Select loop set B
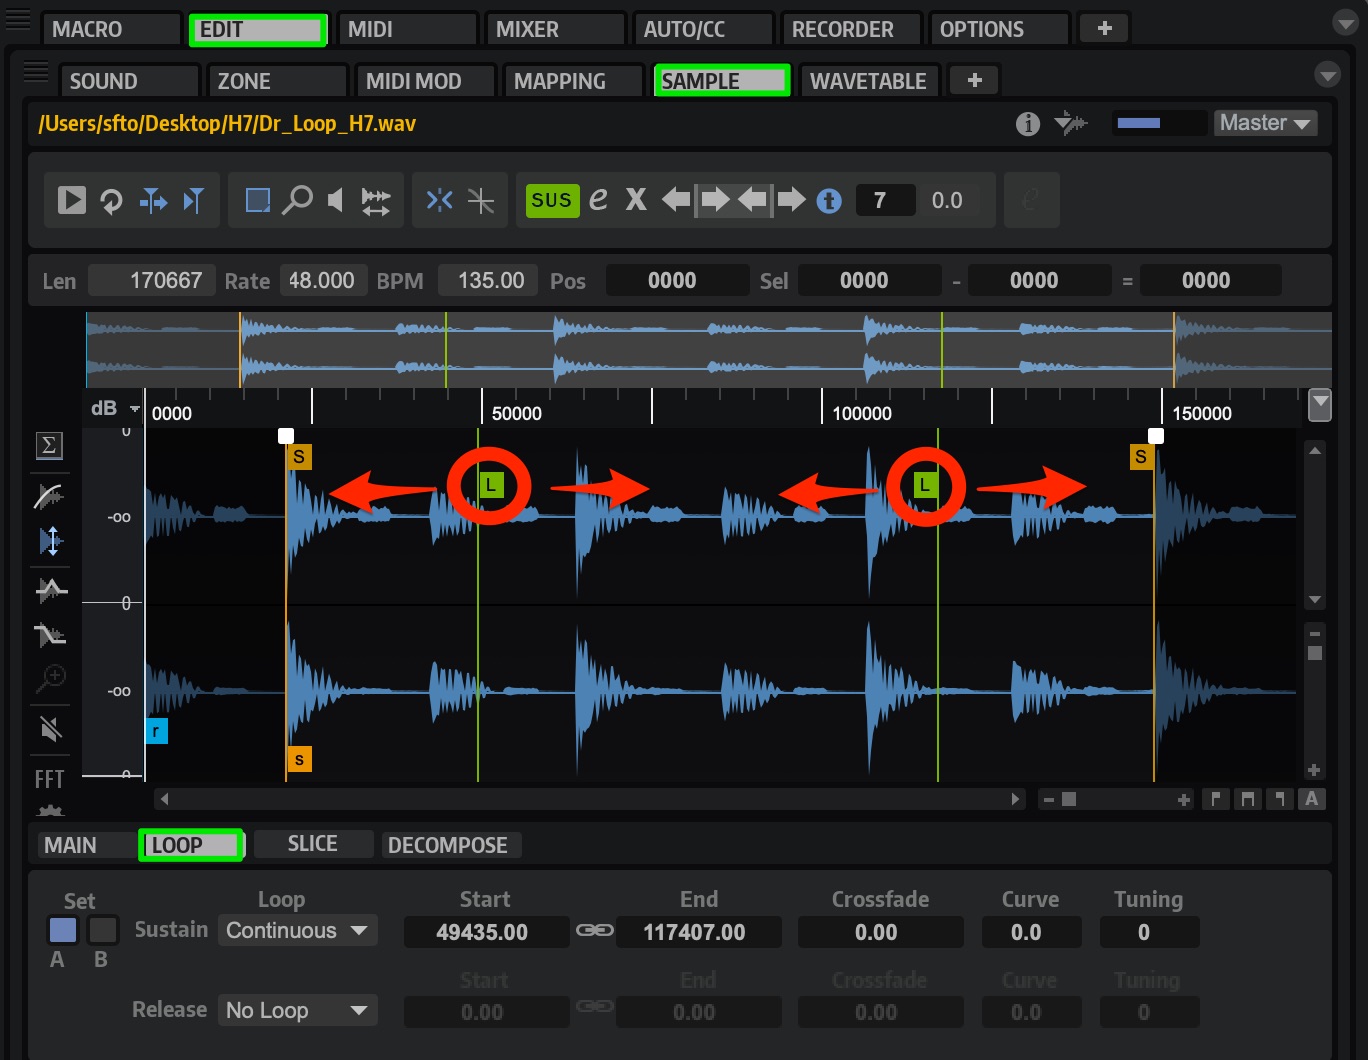Viewport: 1368px width, 1060px height. click(x=103, y=931)
